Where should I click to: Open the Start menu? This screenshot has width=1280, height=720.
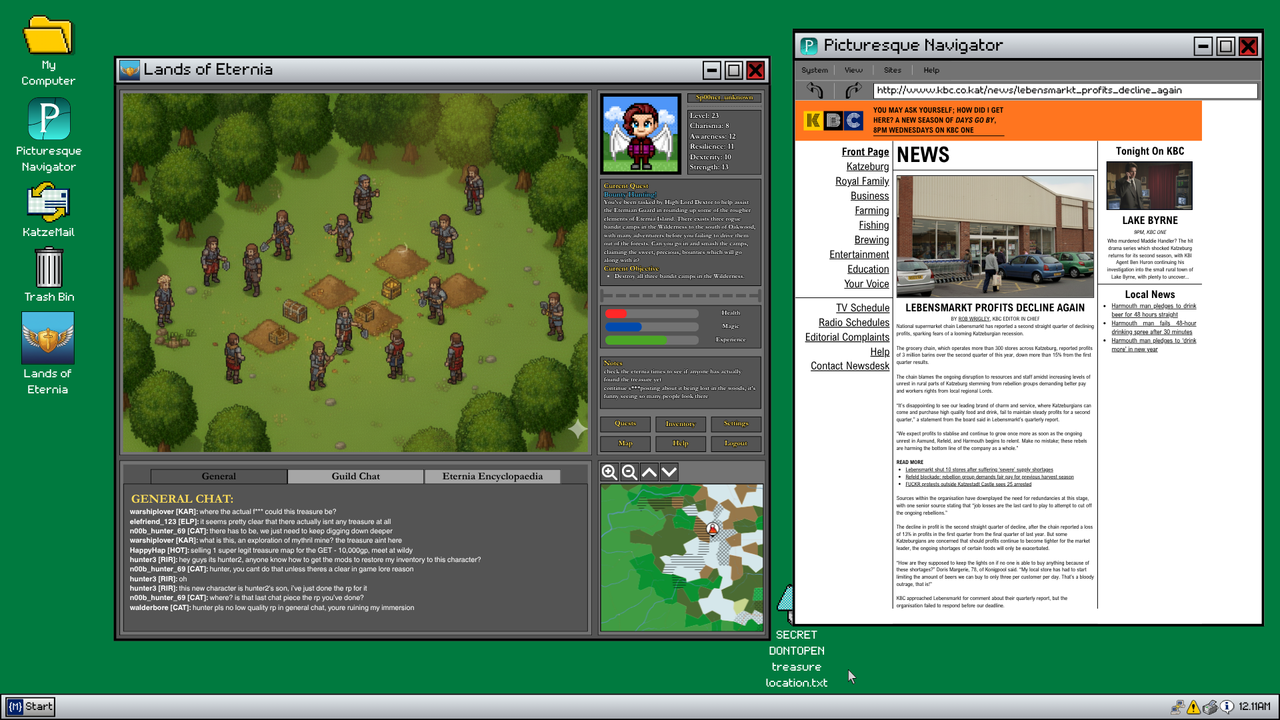click(x=29, y=706)
